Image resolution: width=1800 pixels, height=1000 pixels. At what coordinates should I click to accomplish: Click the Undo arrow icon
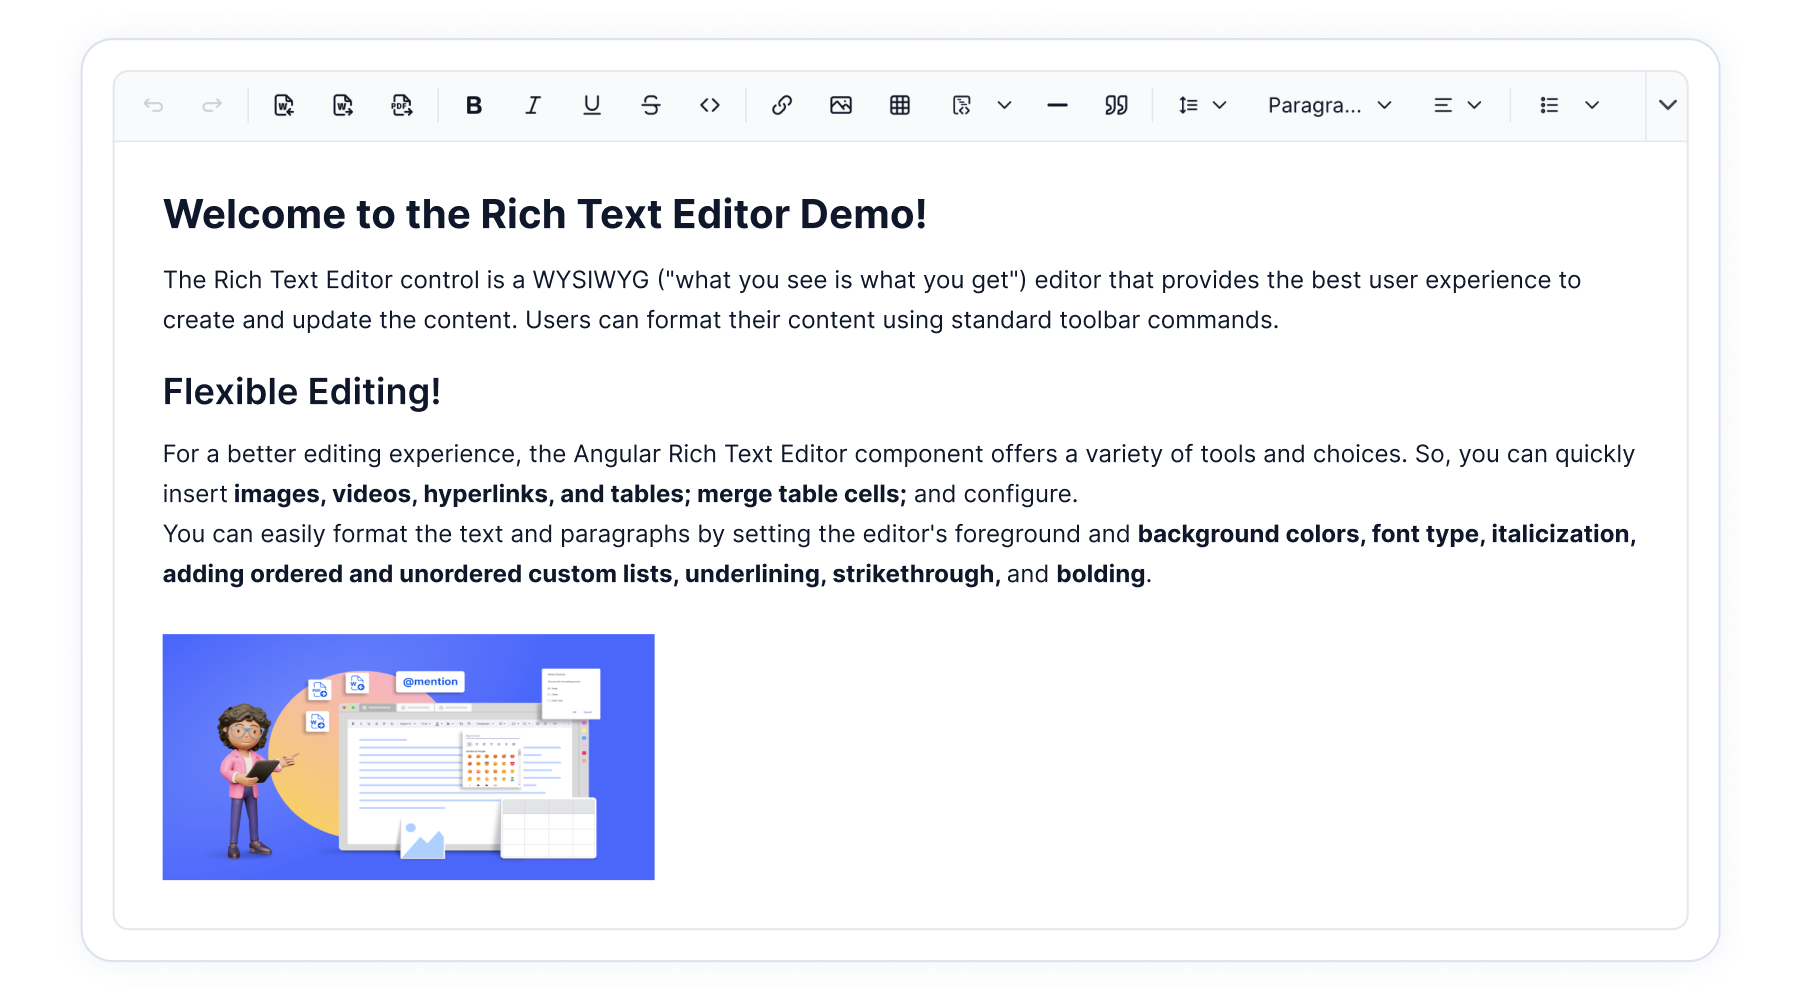tap(153, 105)
